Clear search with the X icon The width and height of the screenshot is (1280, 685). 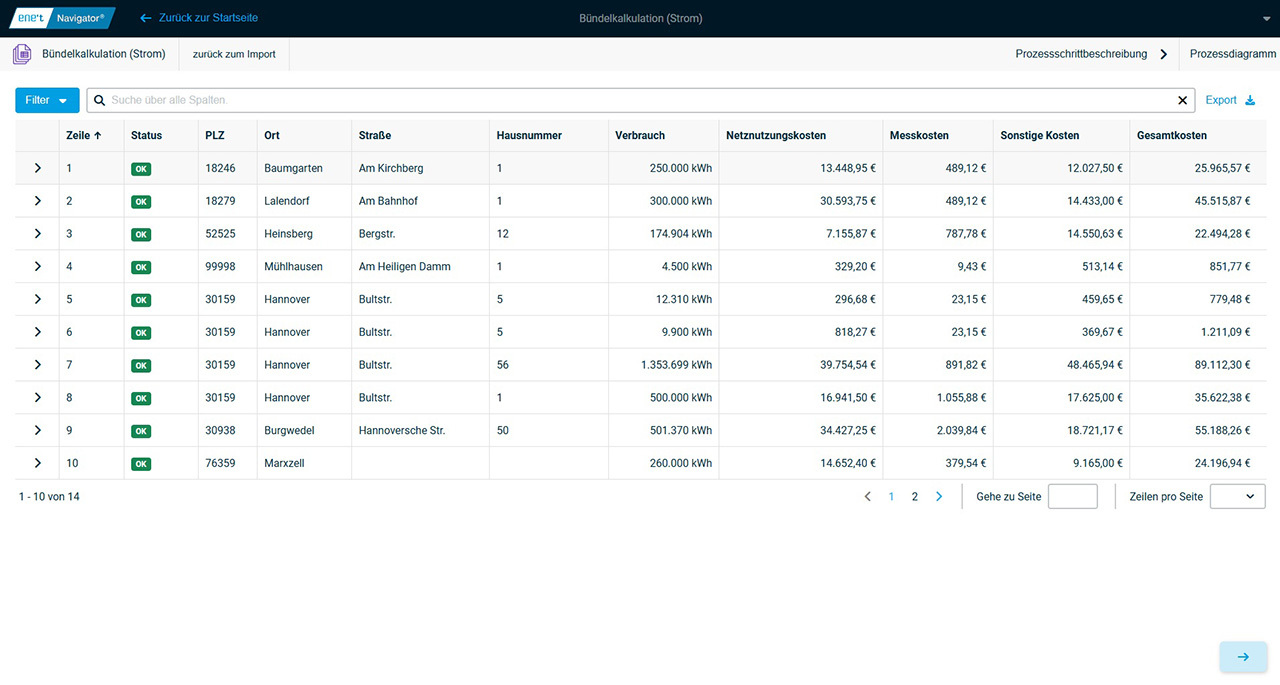pyautogui.click(x=1183, y=100)
